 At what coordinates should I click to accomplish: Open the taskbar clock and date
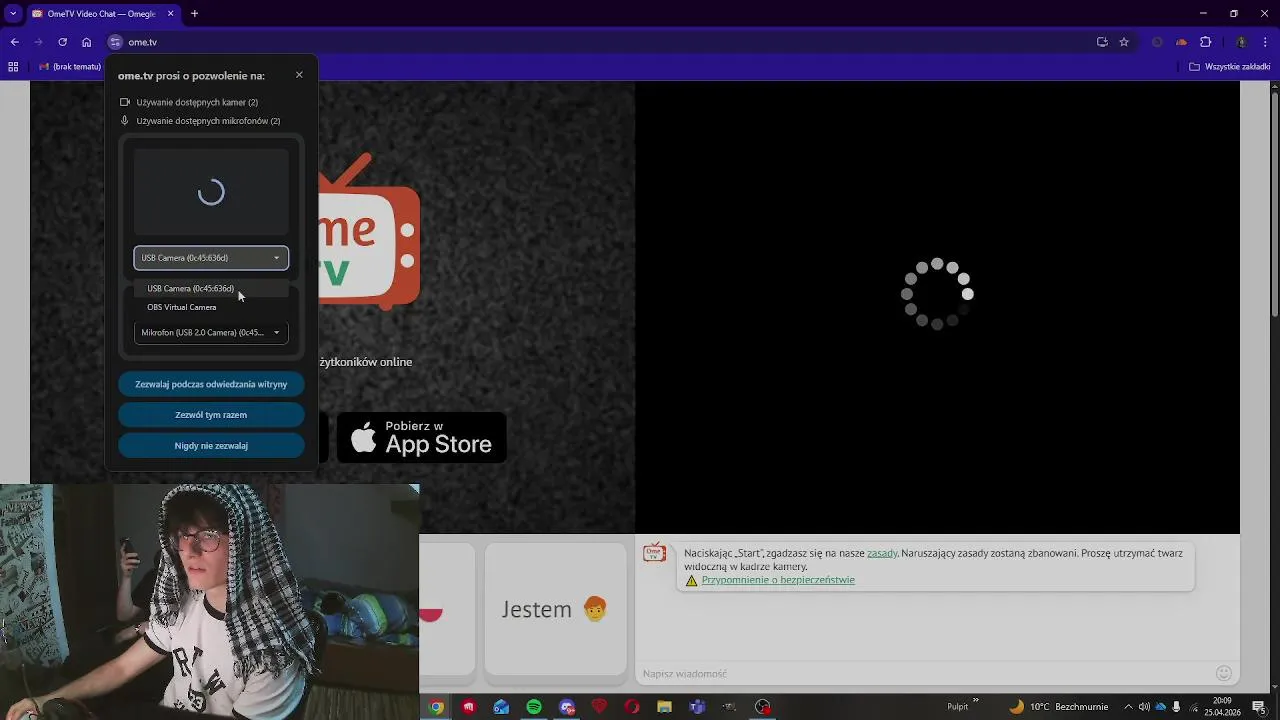pyautogui.click(x=1222, y=707)
